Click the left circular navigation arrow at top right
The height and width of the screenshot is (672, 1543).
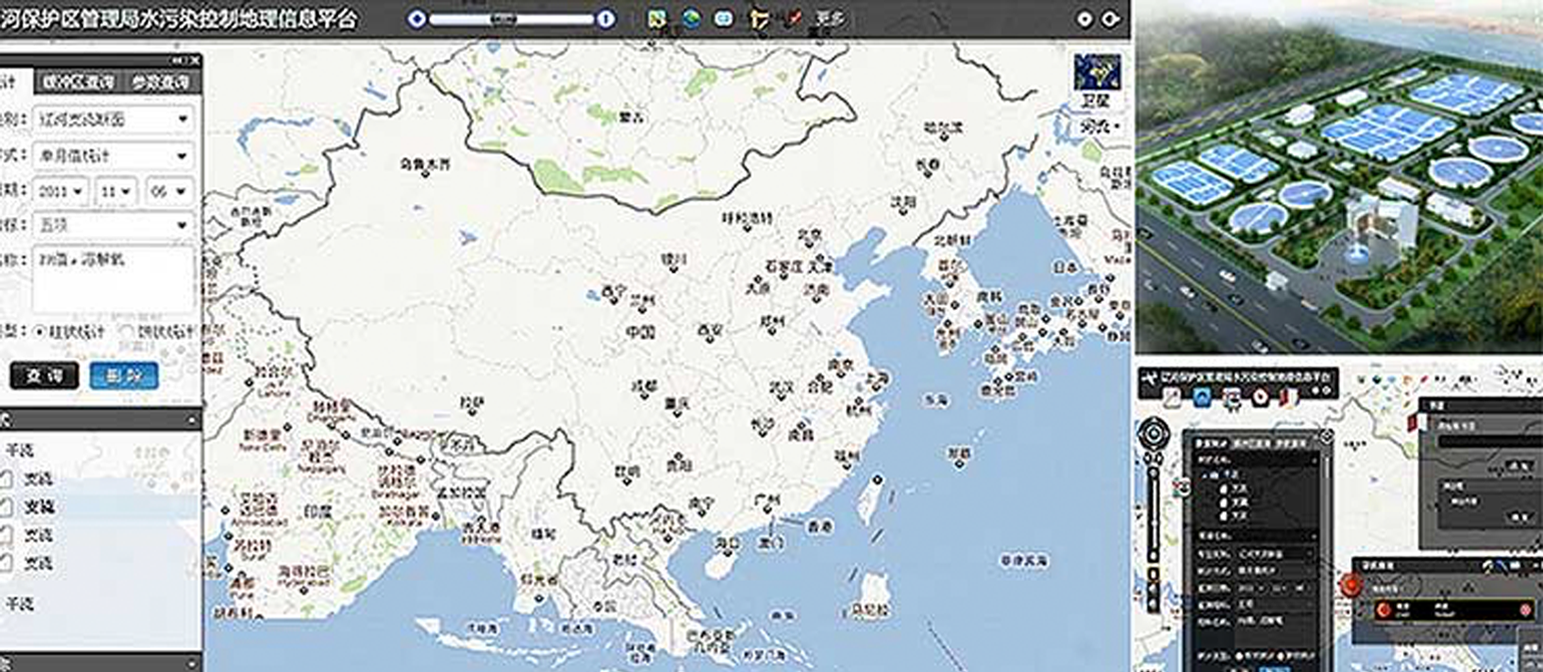(1085, 17)
